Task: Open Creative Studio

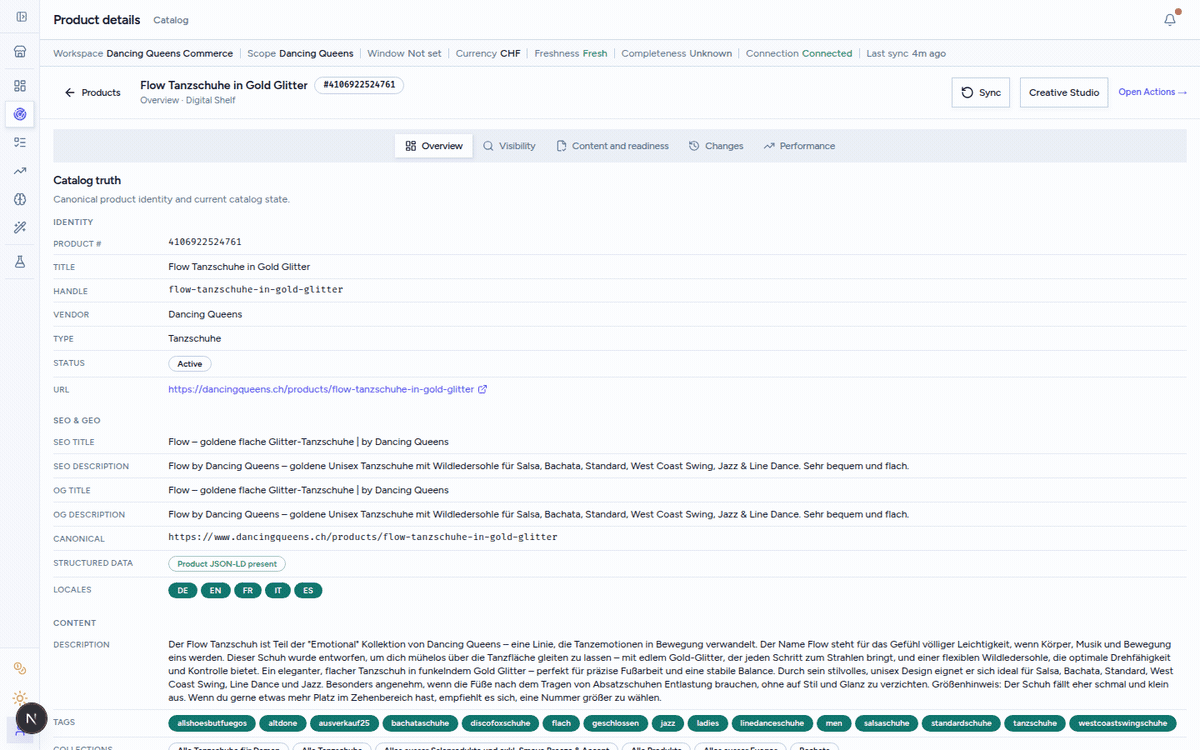Action: [x=1064, y=92]
